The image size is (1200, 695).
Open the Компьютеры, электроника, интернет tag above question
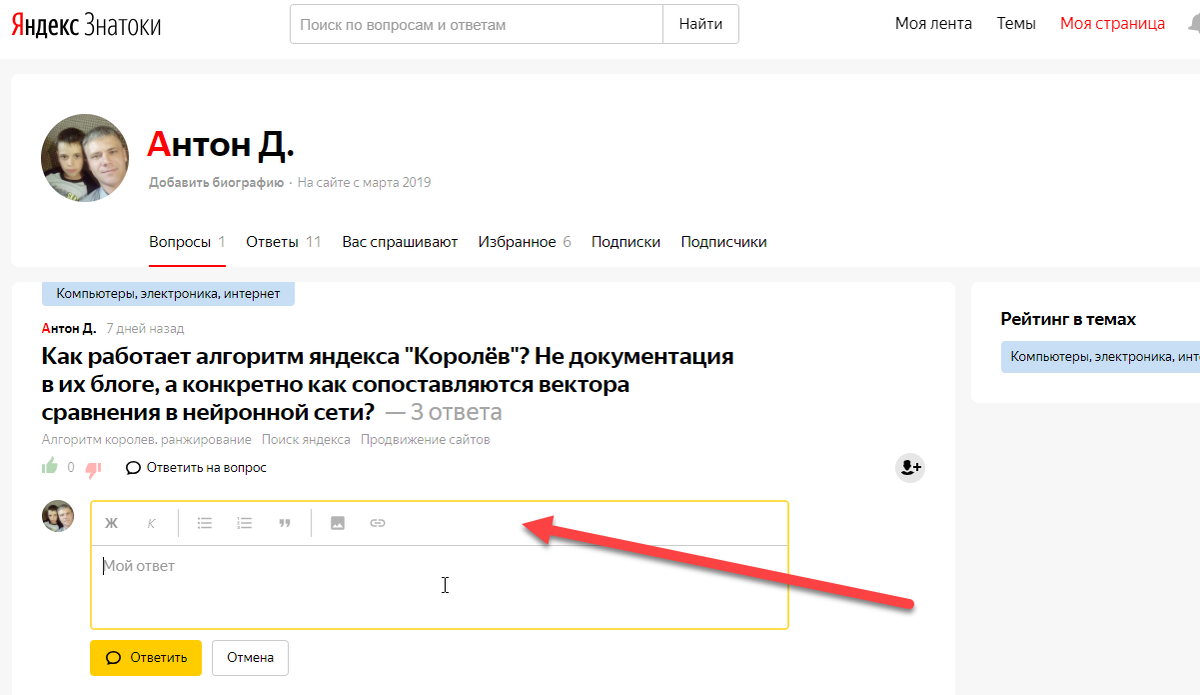[x=168, y=294]
